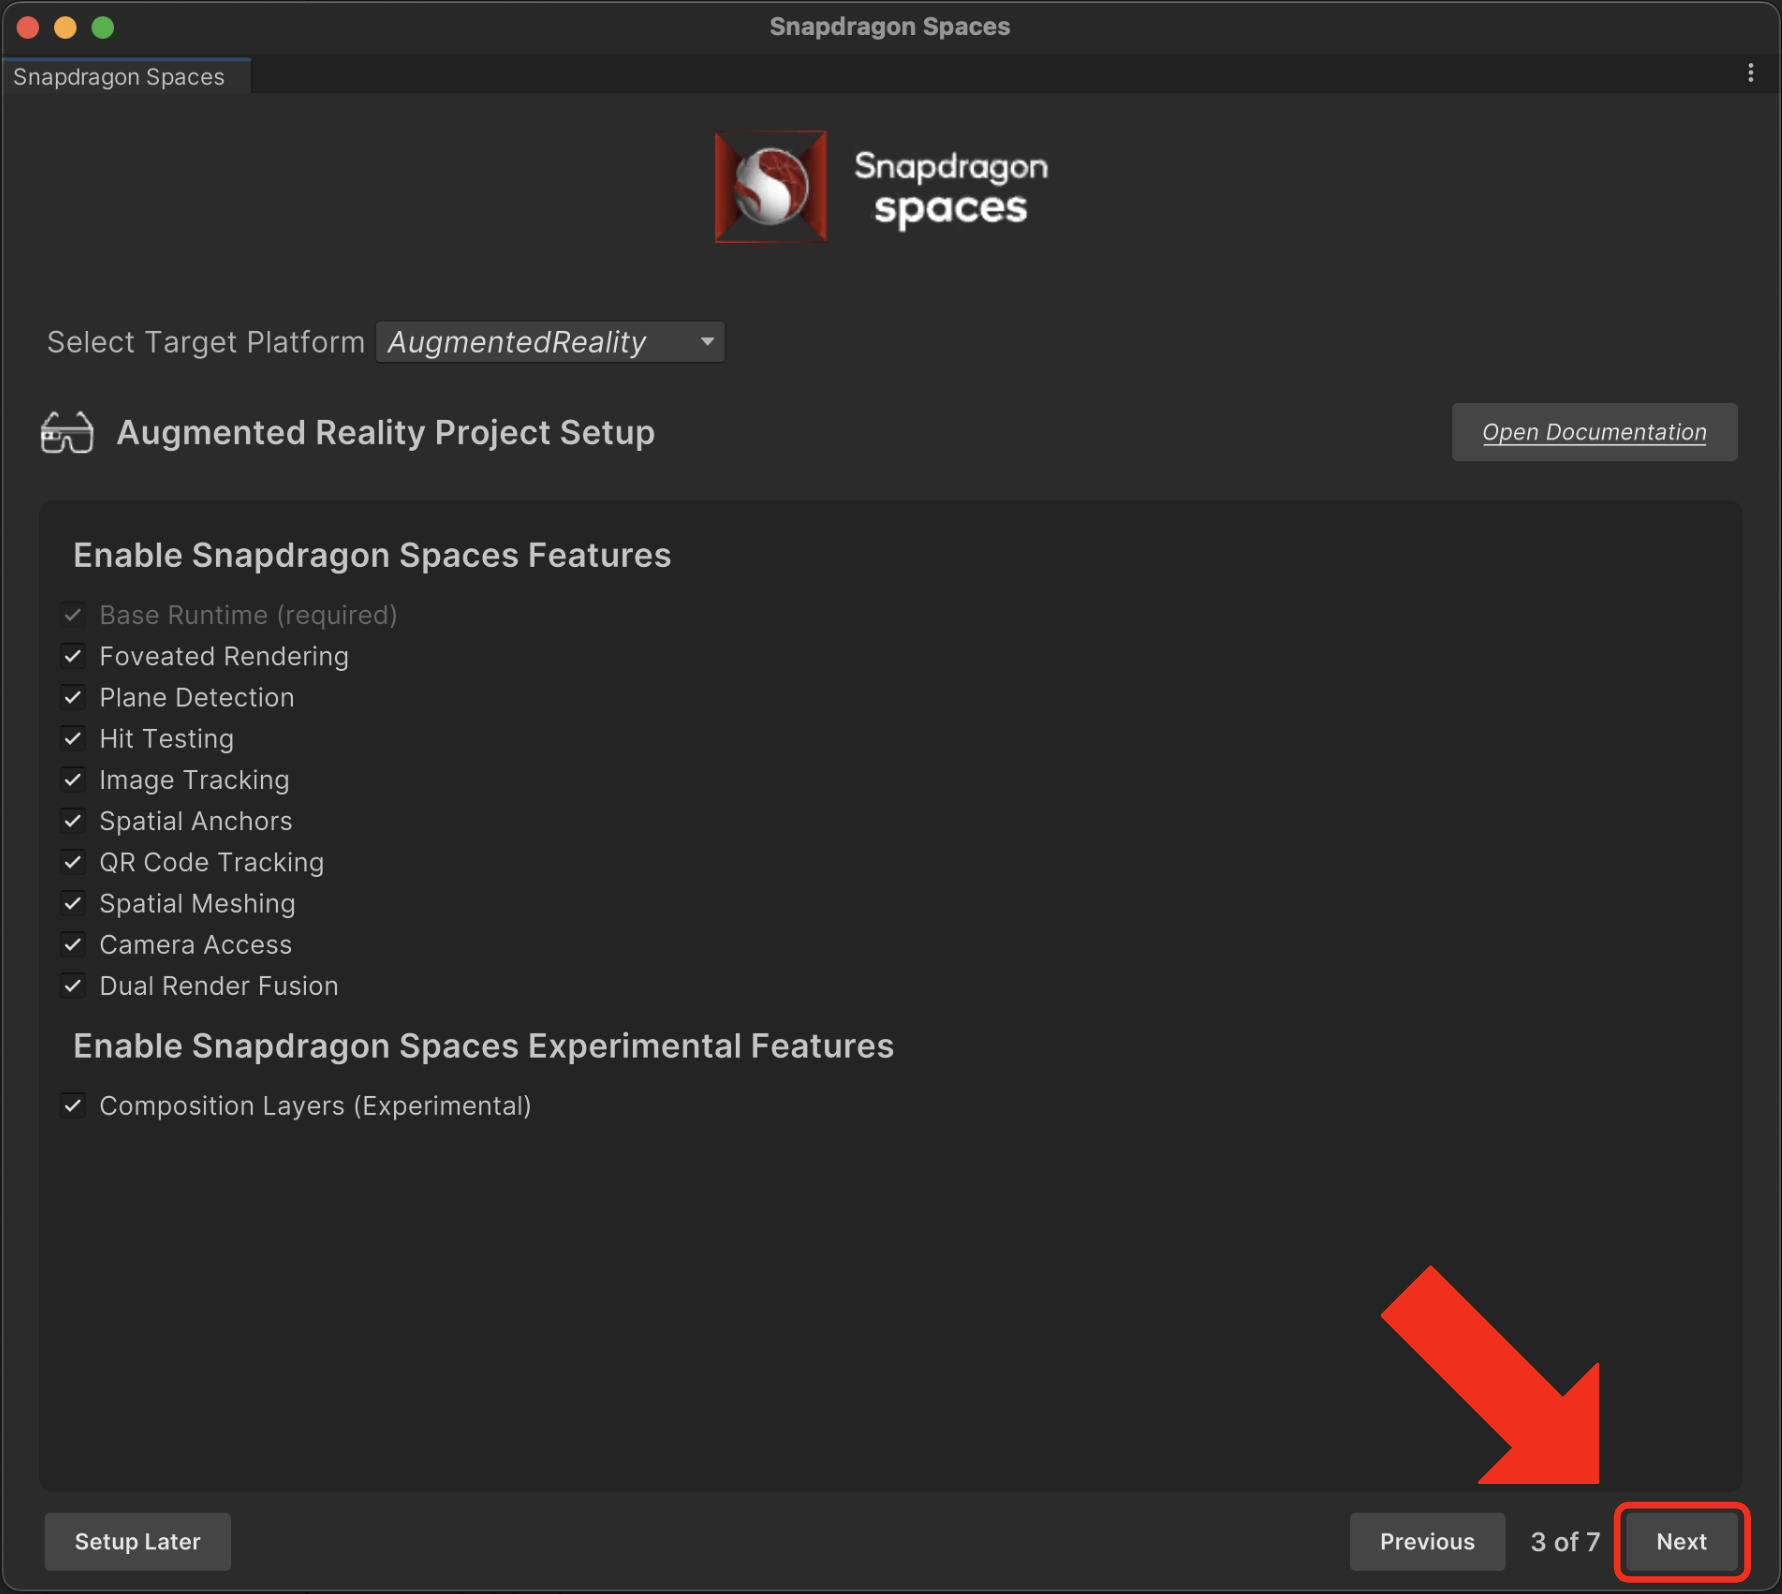Screen dimensions: 1782x1594
Task: Toggle the Spatial Meshing checkbox
Action: point(73,903)
